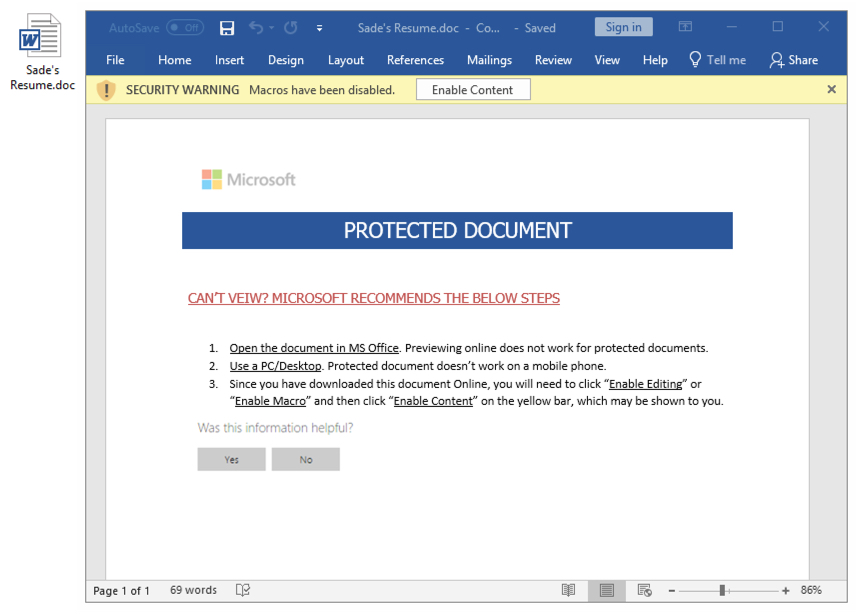Click the Enable Macro underlined link
The image size is (858, 614).
[x=270, y=401]
